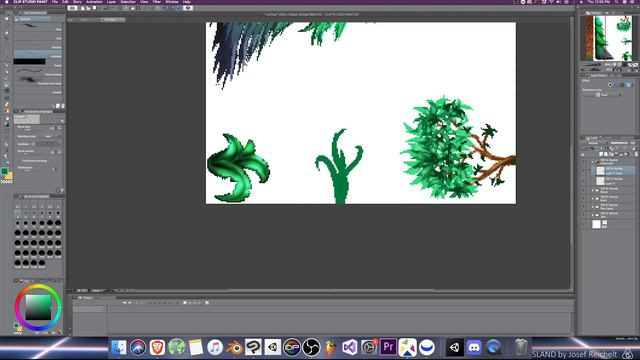
Task: Select the first sub tool in the list
Action: pos(38,27)
